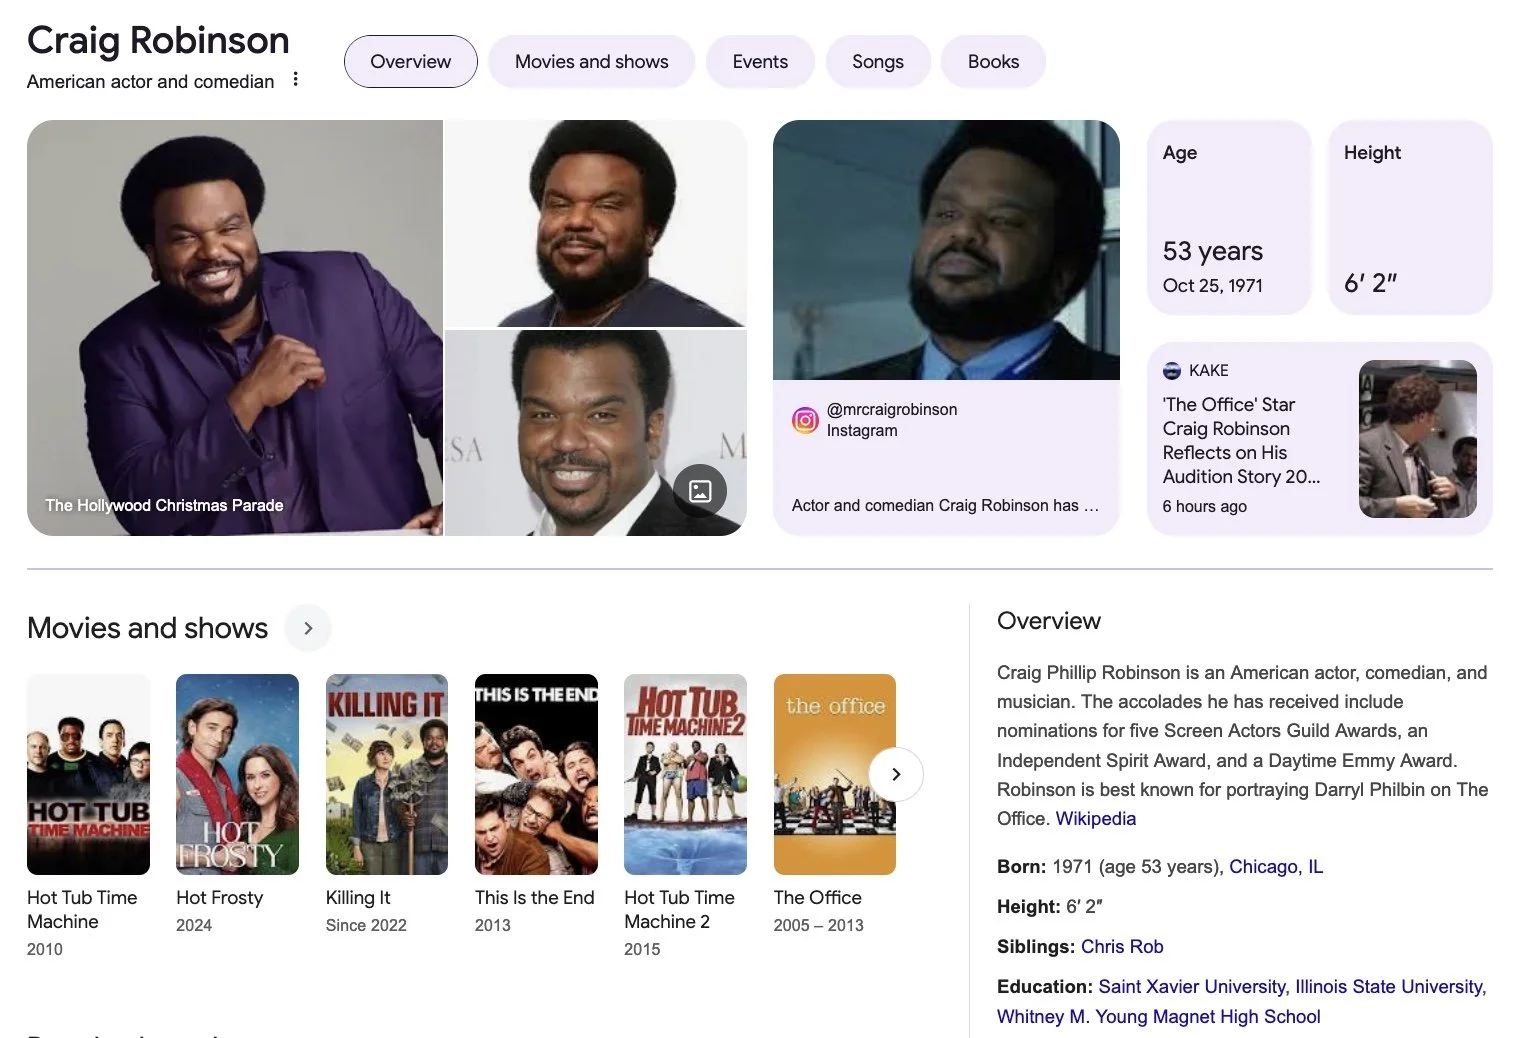Open the Hot Tub Time Machine 2010 poster
Screen dimensions: 1514x1038
pyautogui.click(x=88, y=774)
